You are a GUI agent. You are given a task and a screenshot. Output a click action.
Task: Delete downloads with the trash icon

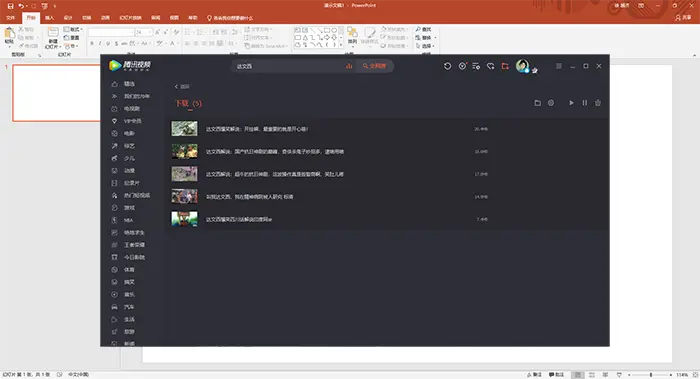(598, 103)
